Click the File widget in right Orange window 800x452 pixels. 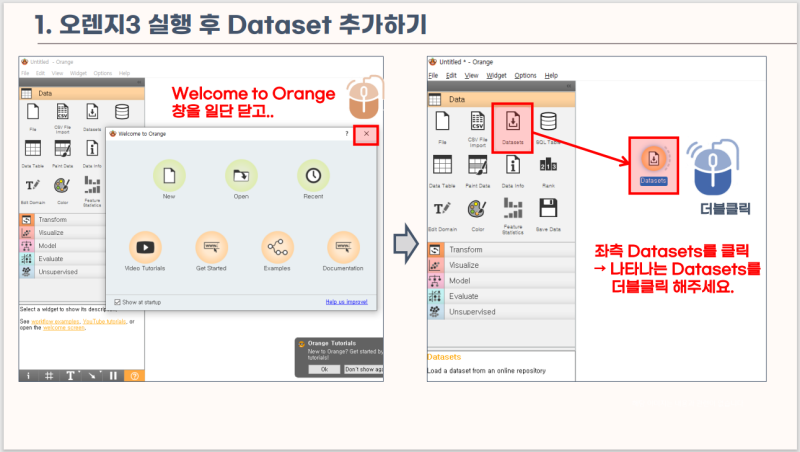pos(442,128)
